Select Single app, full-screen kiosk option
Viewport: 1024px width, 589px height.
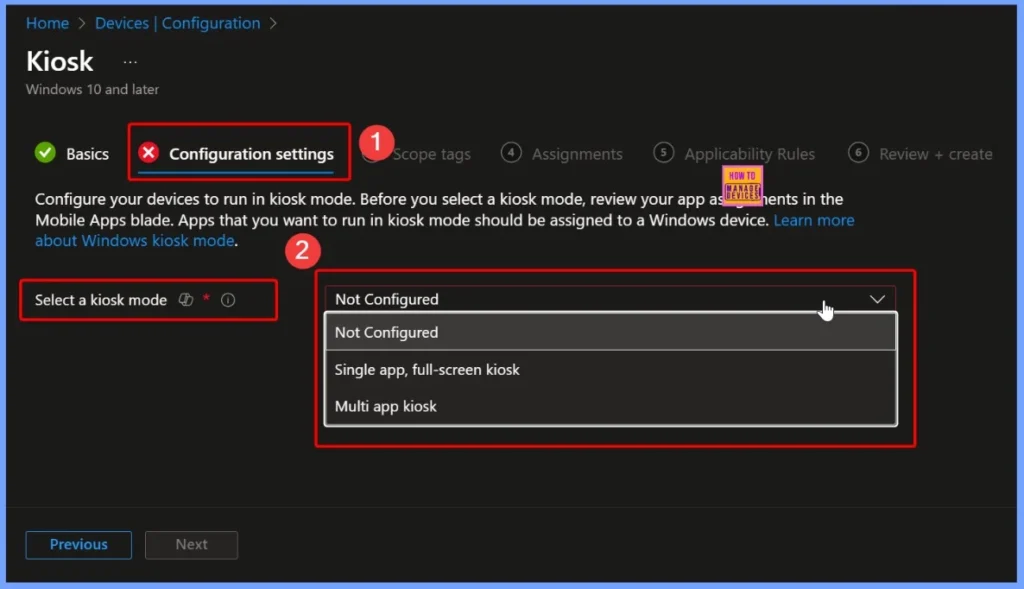(428, 369)
